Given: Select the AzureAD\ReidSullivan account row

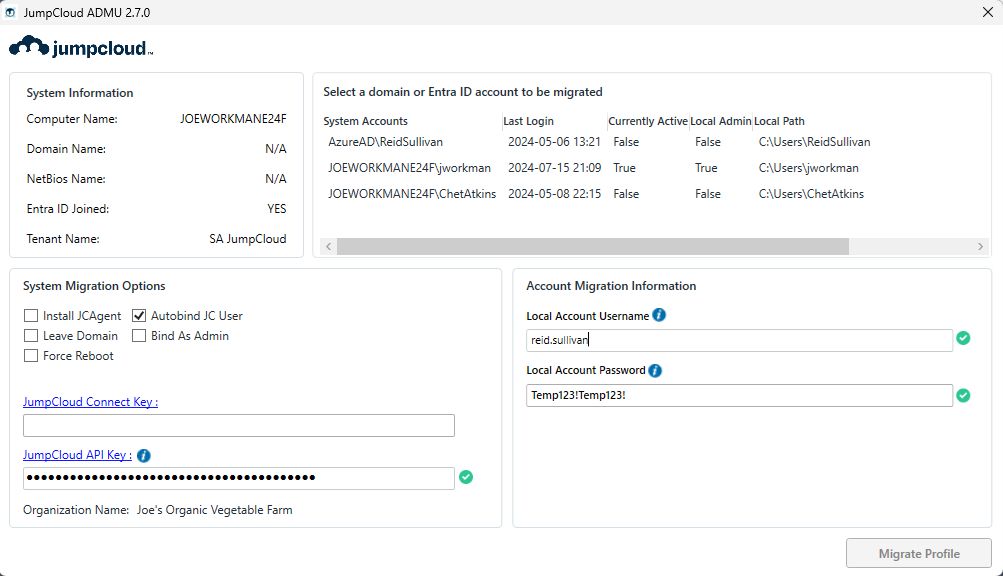Looking at the screenshot, I should (x=655, y=142).
